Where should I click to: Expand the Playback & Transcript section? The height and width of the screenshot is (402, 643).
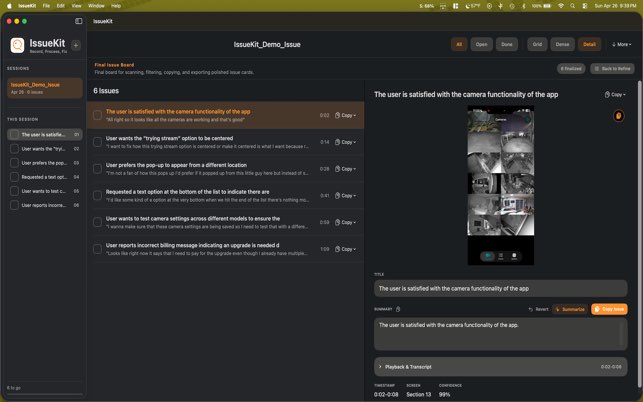point(500,367)
